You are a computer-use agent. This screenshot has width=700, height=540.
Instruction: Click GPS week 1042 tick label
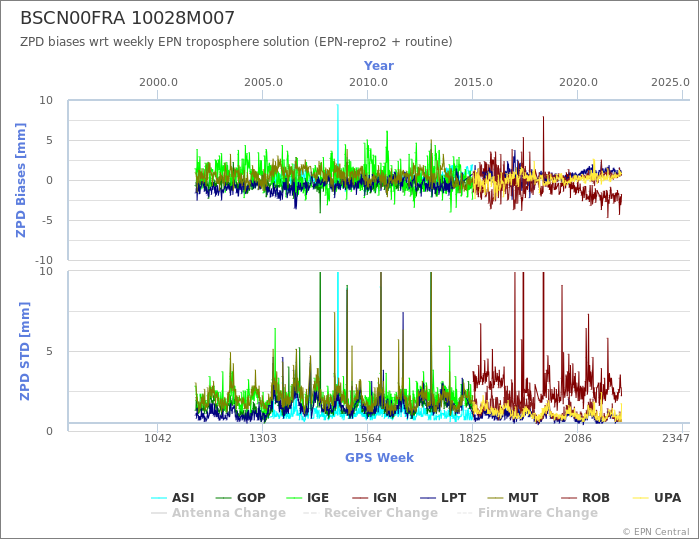pyautogui.click(x=158, y=438)
